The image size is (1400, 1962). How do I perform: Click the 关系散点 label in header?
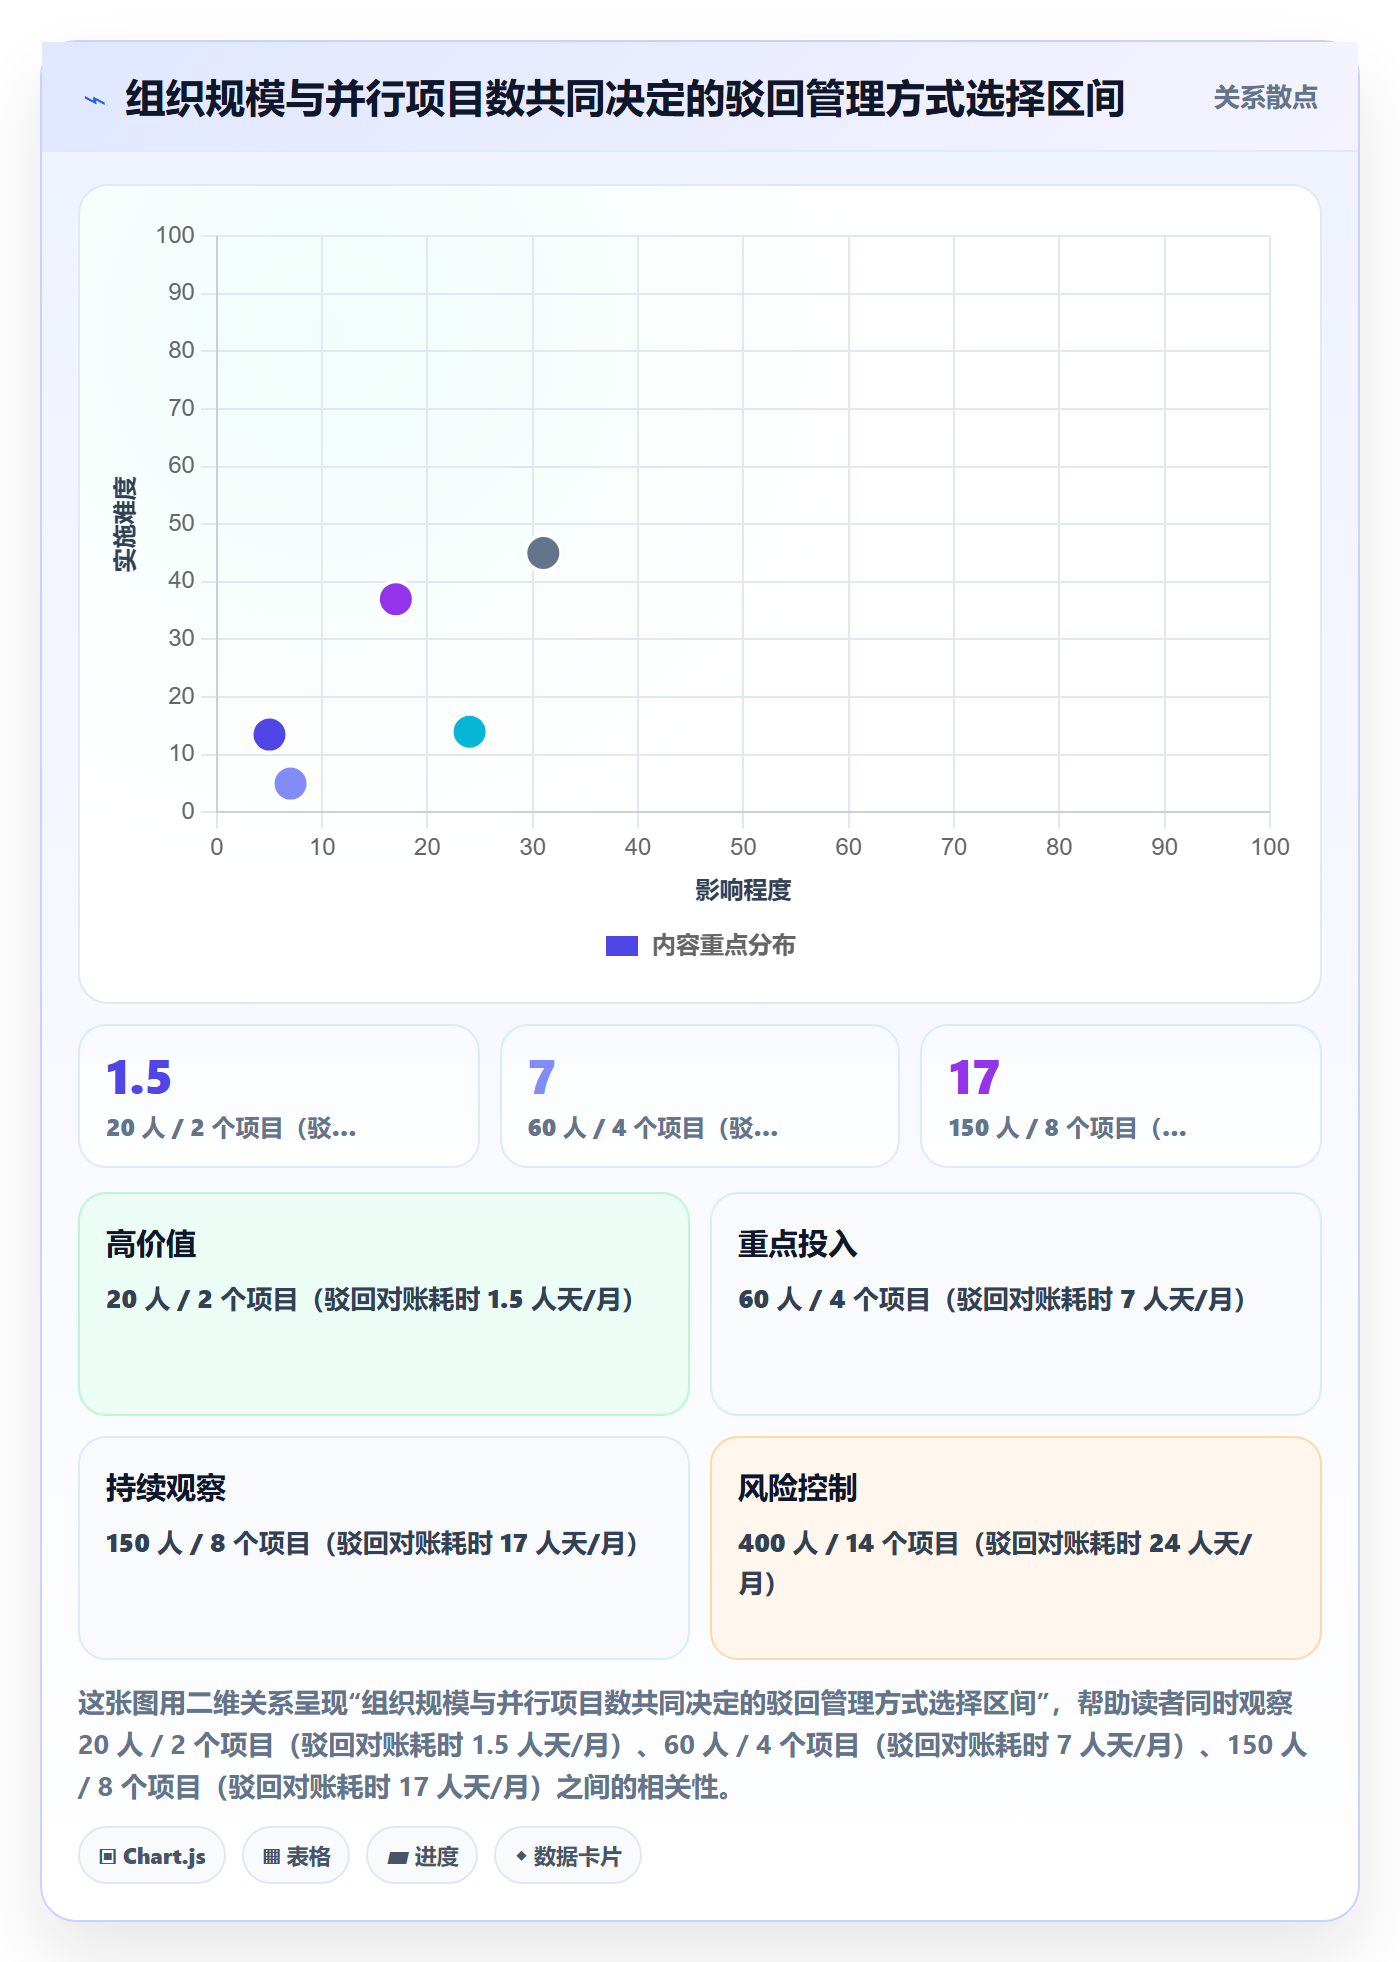pos(1265,98)
